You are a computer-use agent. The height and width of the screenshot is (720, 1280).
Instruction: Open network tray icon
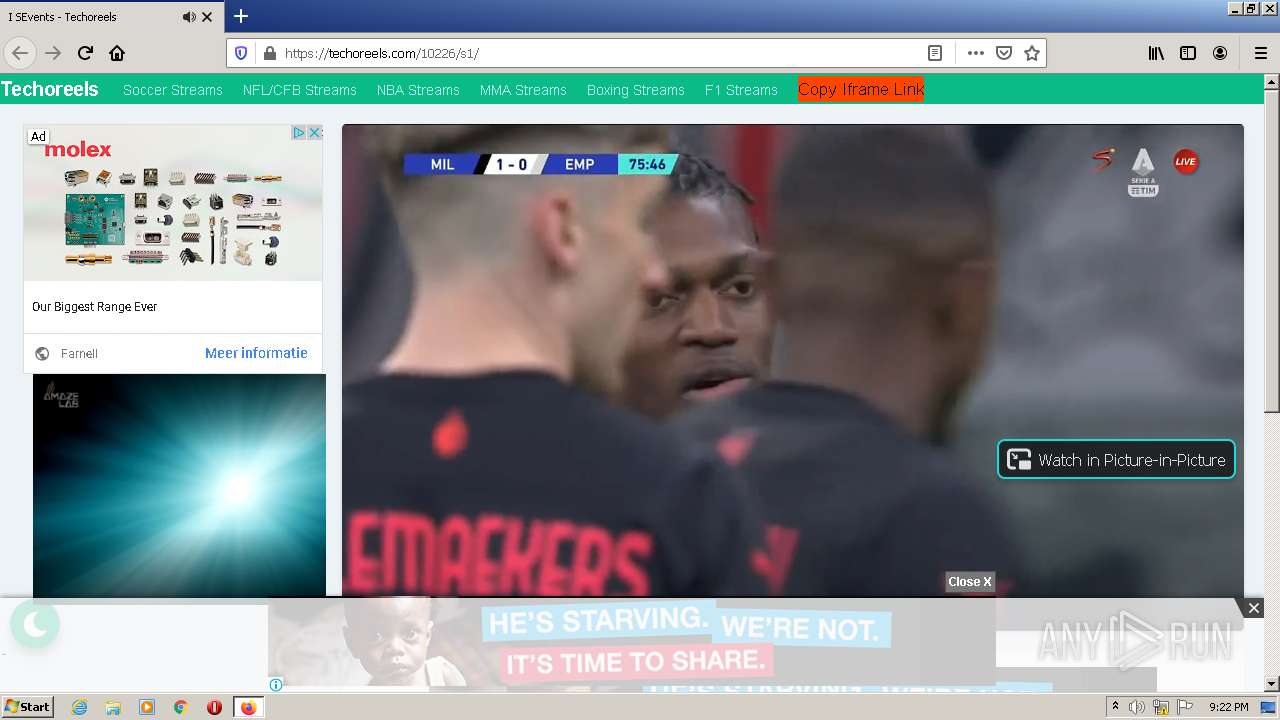[1162, 708]
